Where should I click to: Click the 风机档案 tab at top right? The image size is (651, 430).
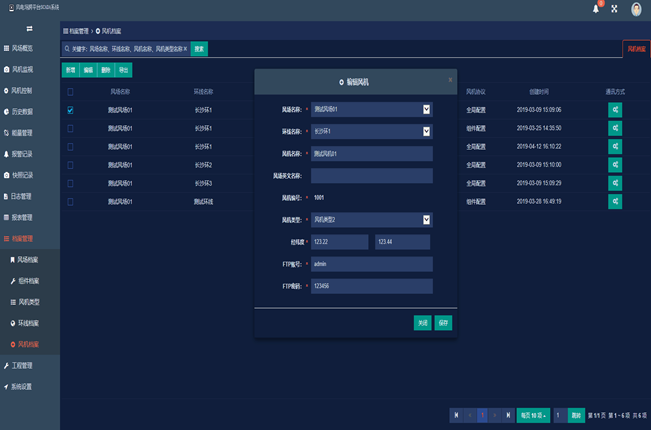[x=635, y=48]
